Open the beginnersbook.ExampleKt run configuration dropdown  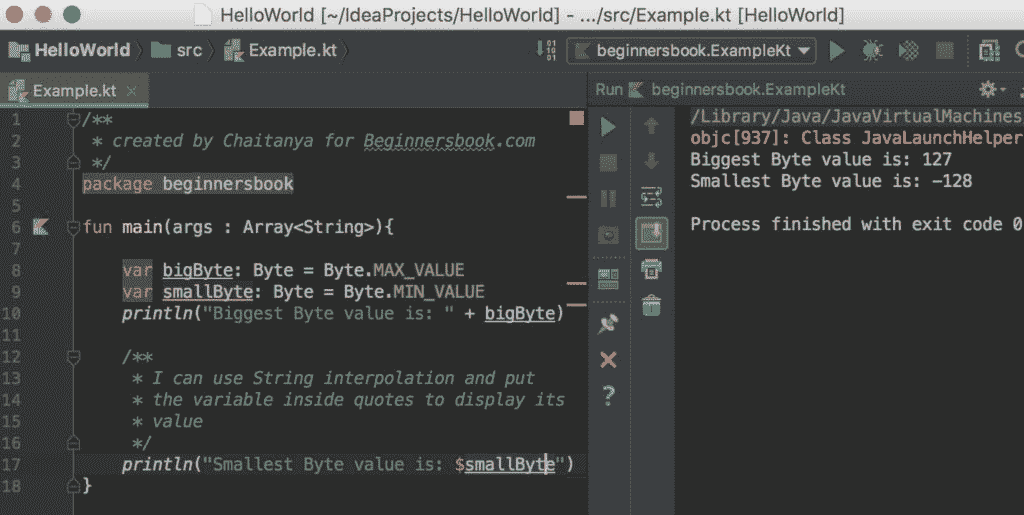coord(691,50)
